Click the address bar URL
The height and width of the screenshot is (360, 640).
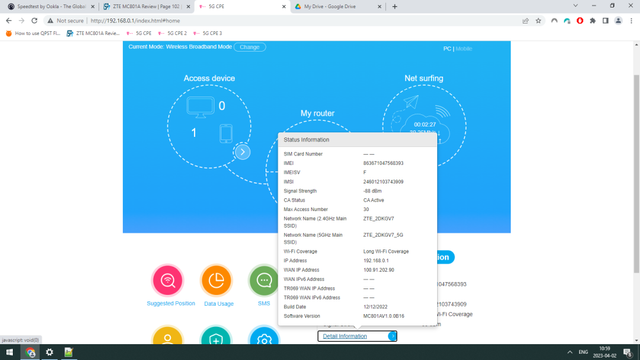click(135, 21)
